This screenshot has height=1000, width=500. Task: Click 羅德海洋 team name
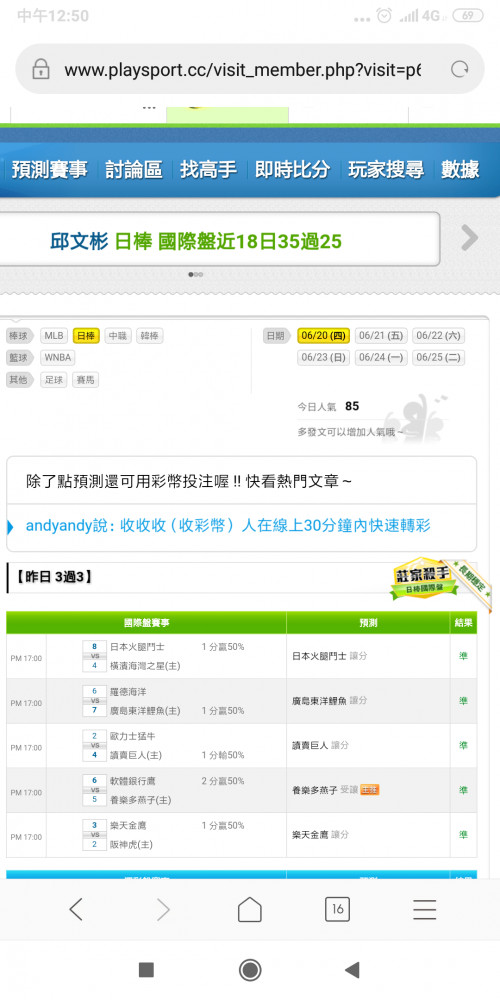[x=128, y=691]
